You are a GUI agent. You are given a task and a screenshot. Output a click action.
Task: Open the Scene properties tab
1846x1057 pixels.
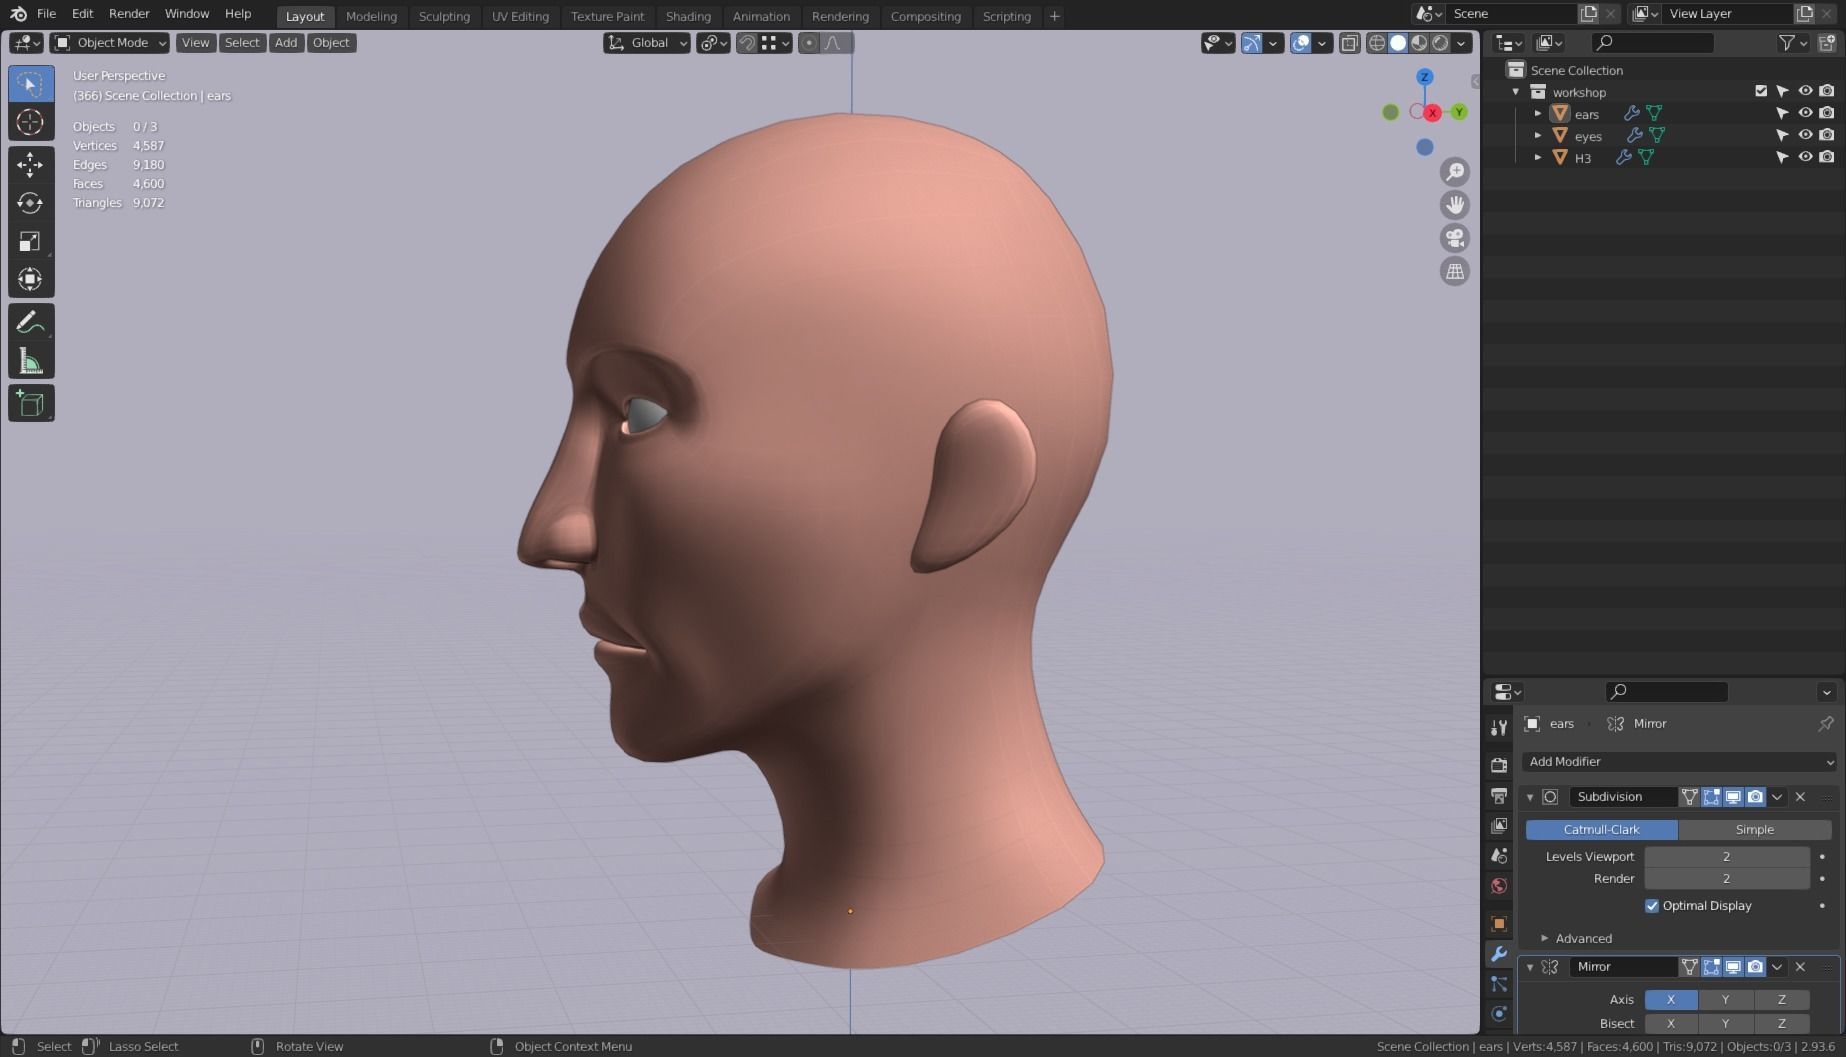pyautogui.click(x=1498, y=856)
